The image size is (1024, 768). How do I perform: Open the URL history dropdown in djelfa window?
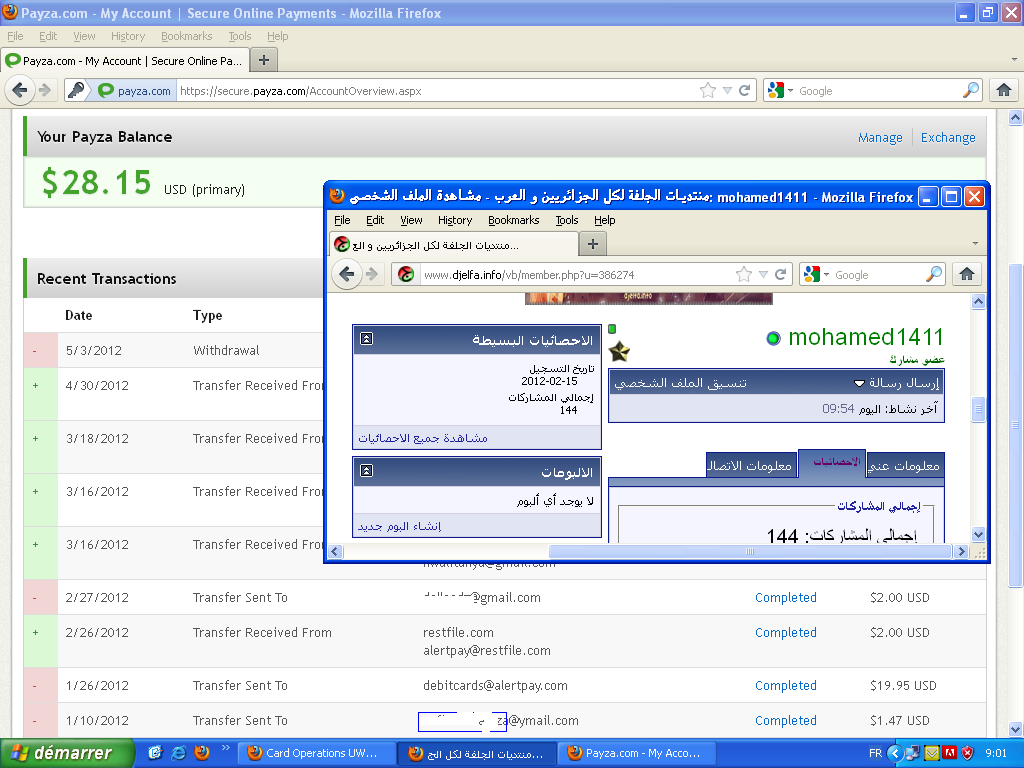pos(763,274)
